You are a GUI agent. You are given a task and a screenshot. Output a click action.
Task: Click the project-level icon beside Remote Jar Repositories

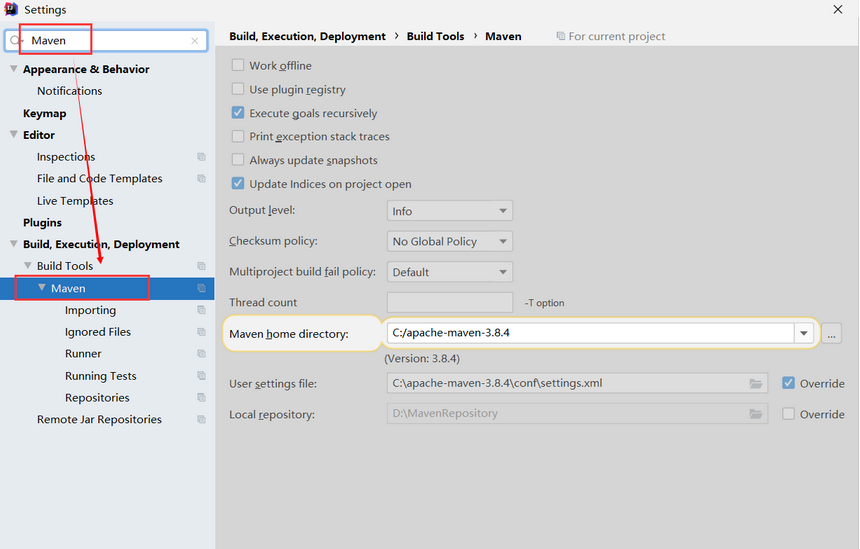point(201,420)
